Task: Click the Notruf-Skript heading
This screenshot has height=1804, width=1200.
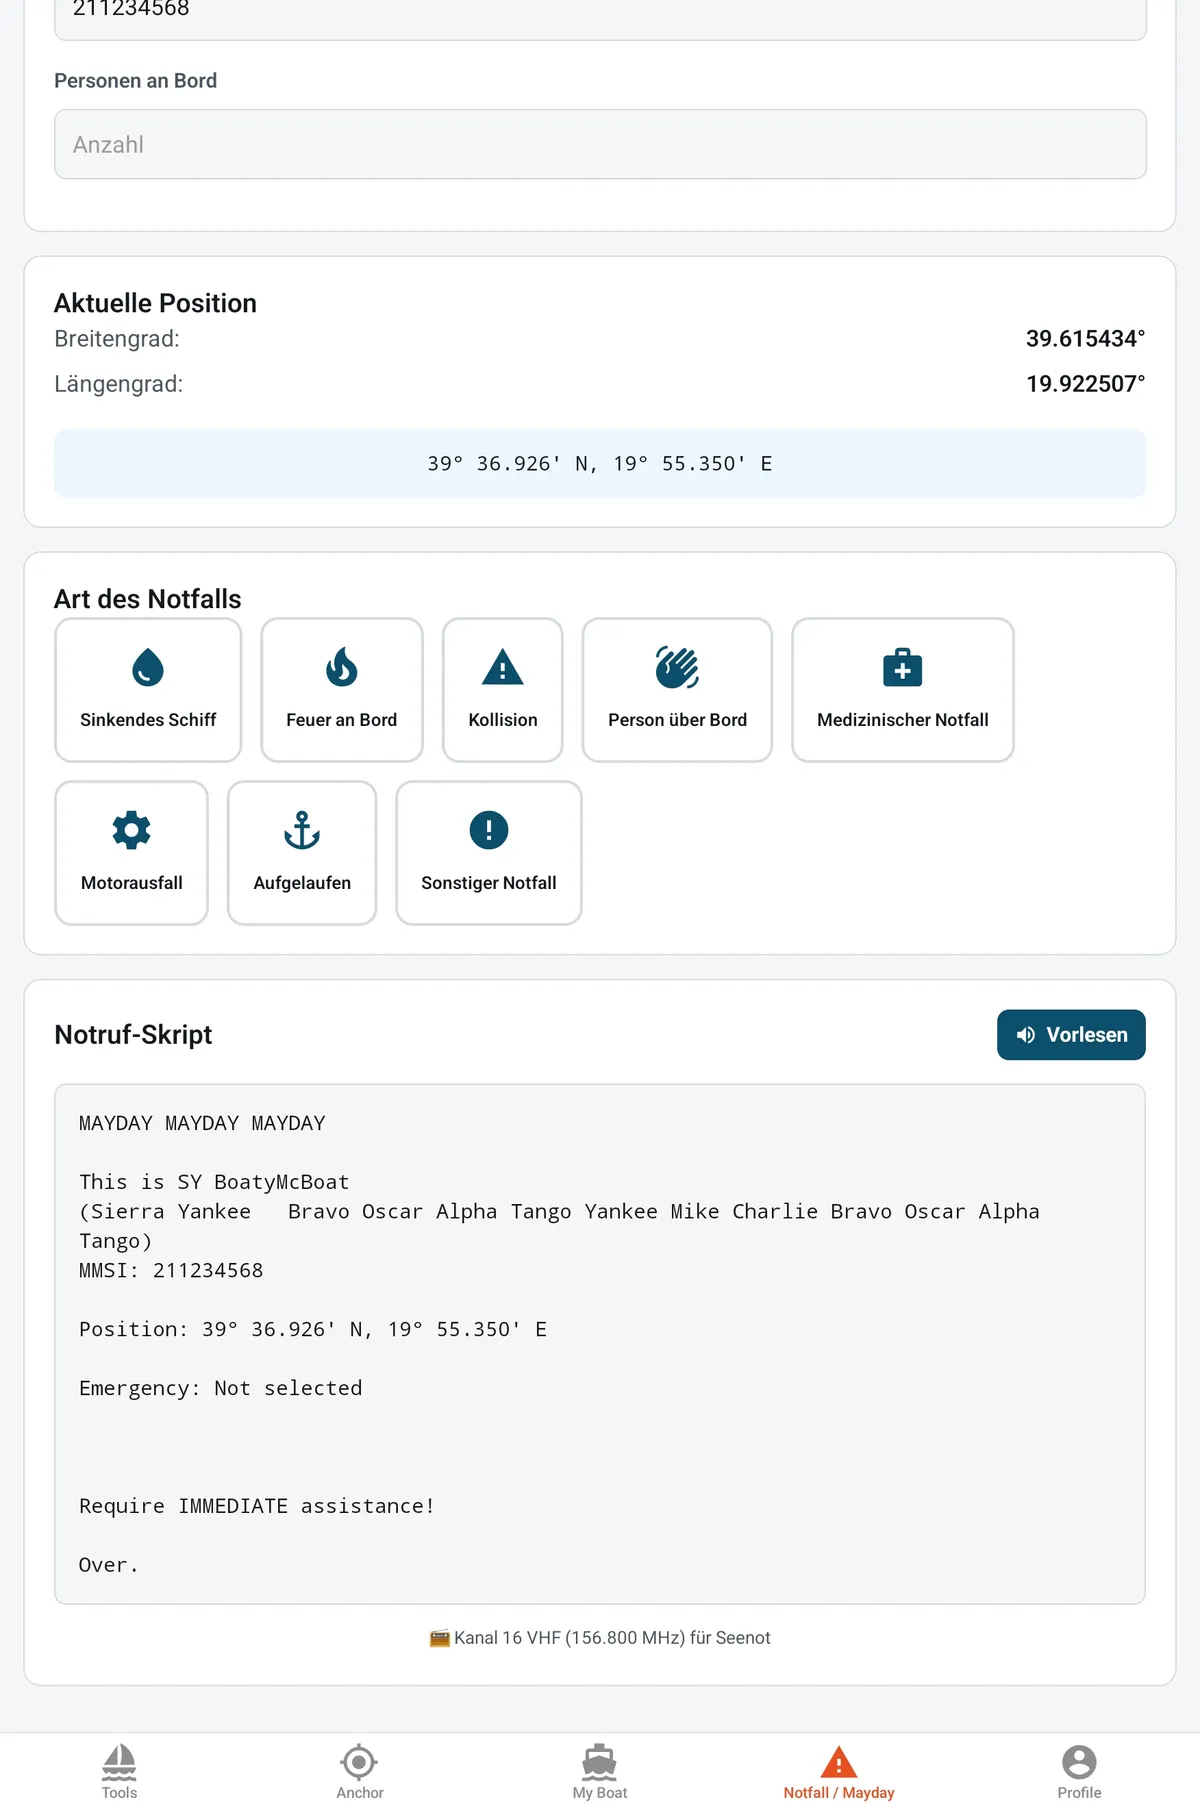Action: 133,1035
